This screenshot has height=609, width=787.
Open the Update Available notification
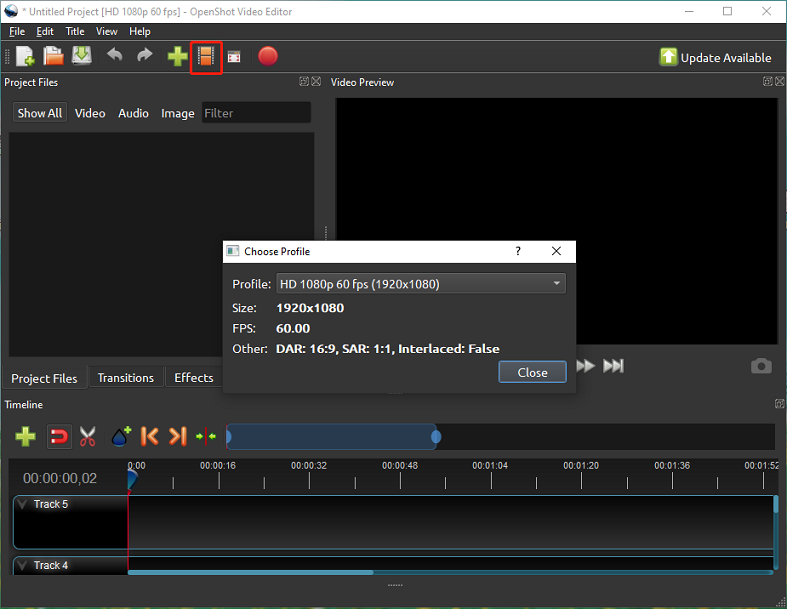coord(715,57)
